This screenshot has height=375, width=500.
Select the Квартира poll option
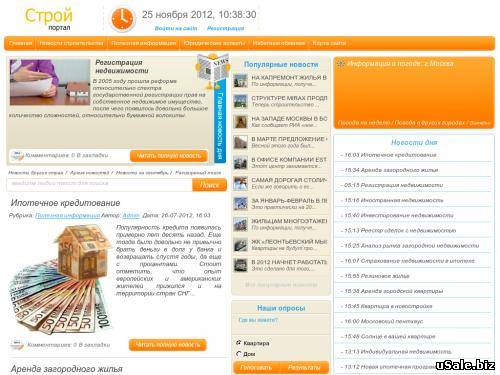(238, 343)
